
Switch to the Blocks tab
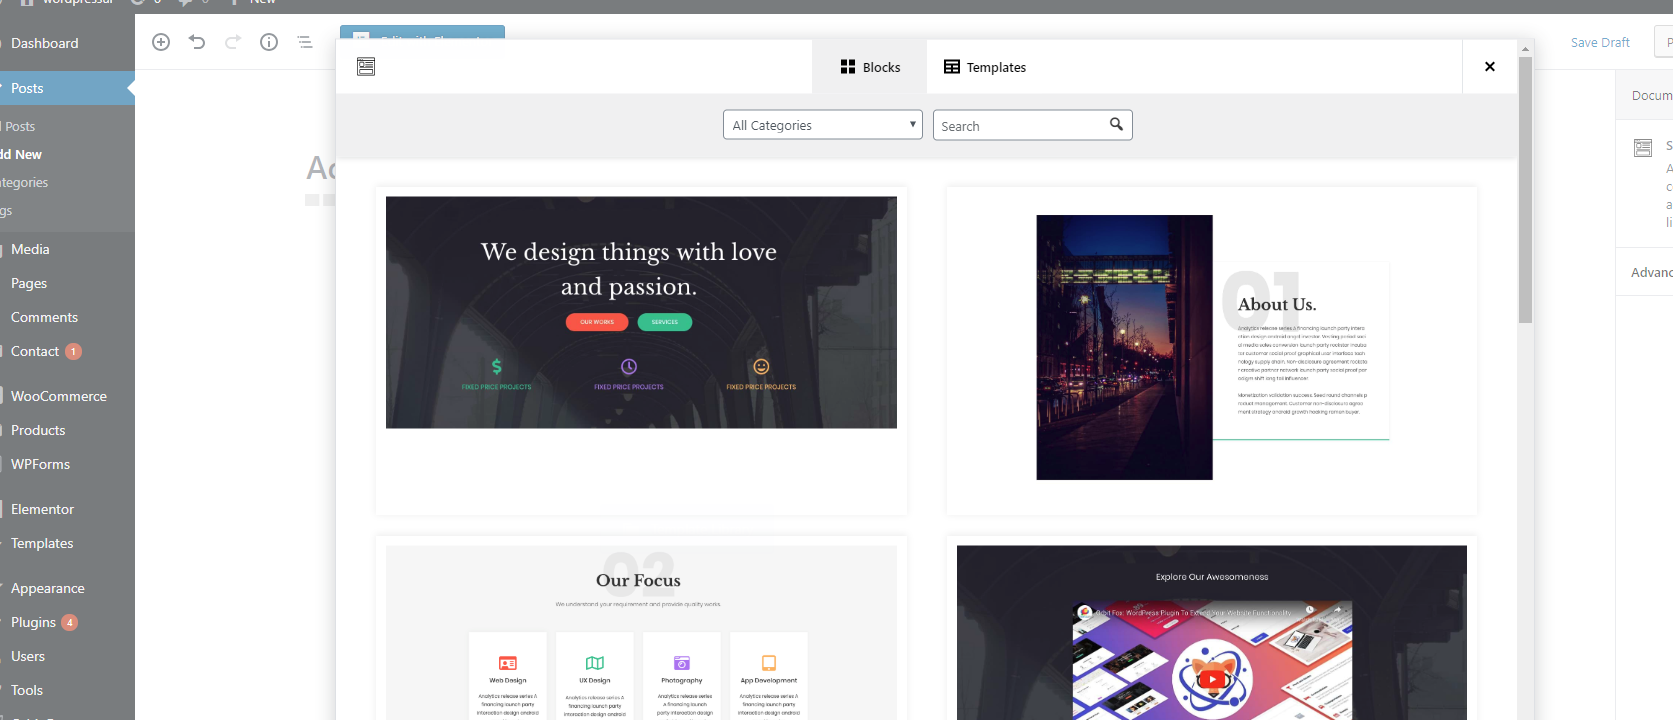(870, 67)
